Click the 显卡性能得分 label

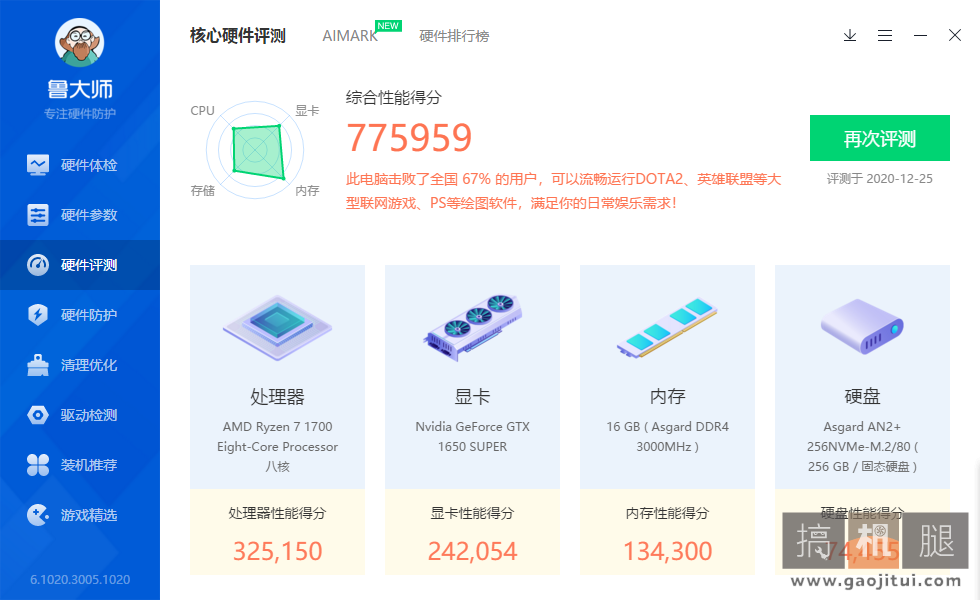click(472, 513)
